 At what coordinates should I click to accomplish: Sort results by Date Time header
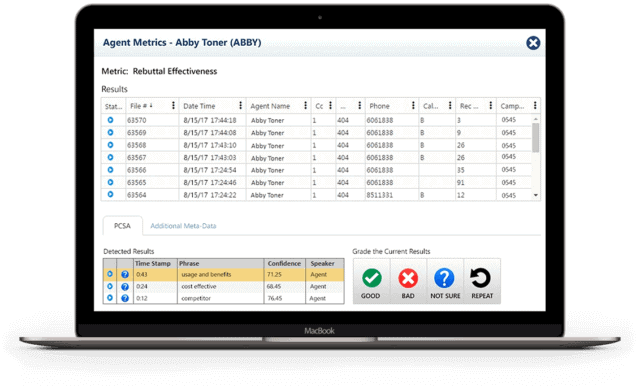pyautogui.click(x=199, y=106)
